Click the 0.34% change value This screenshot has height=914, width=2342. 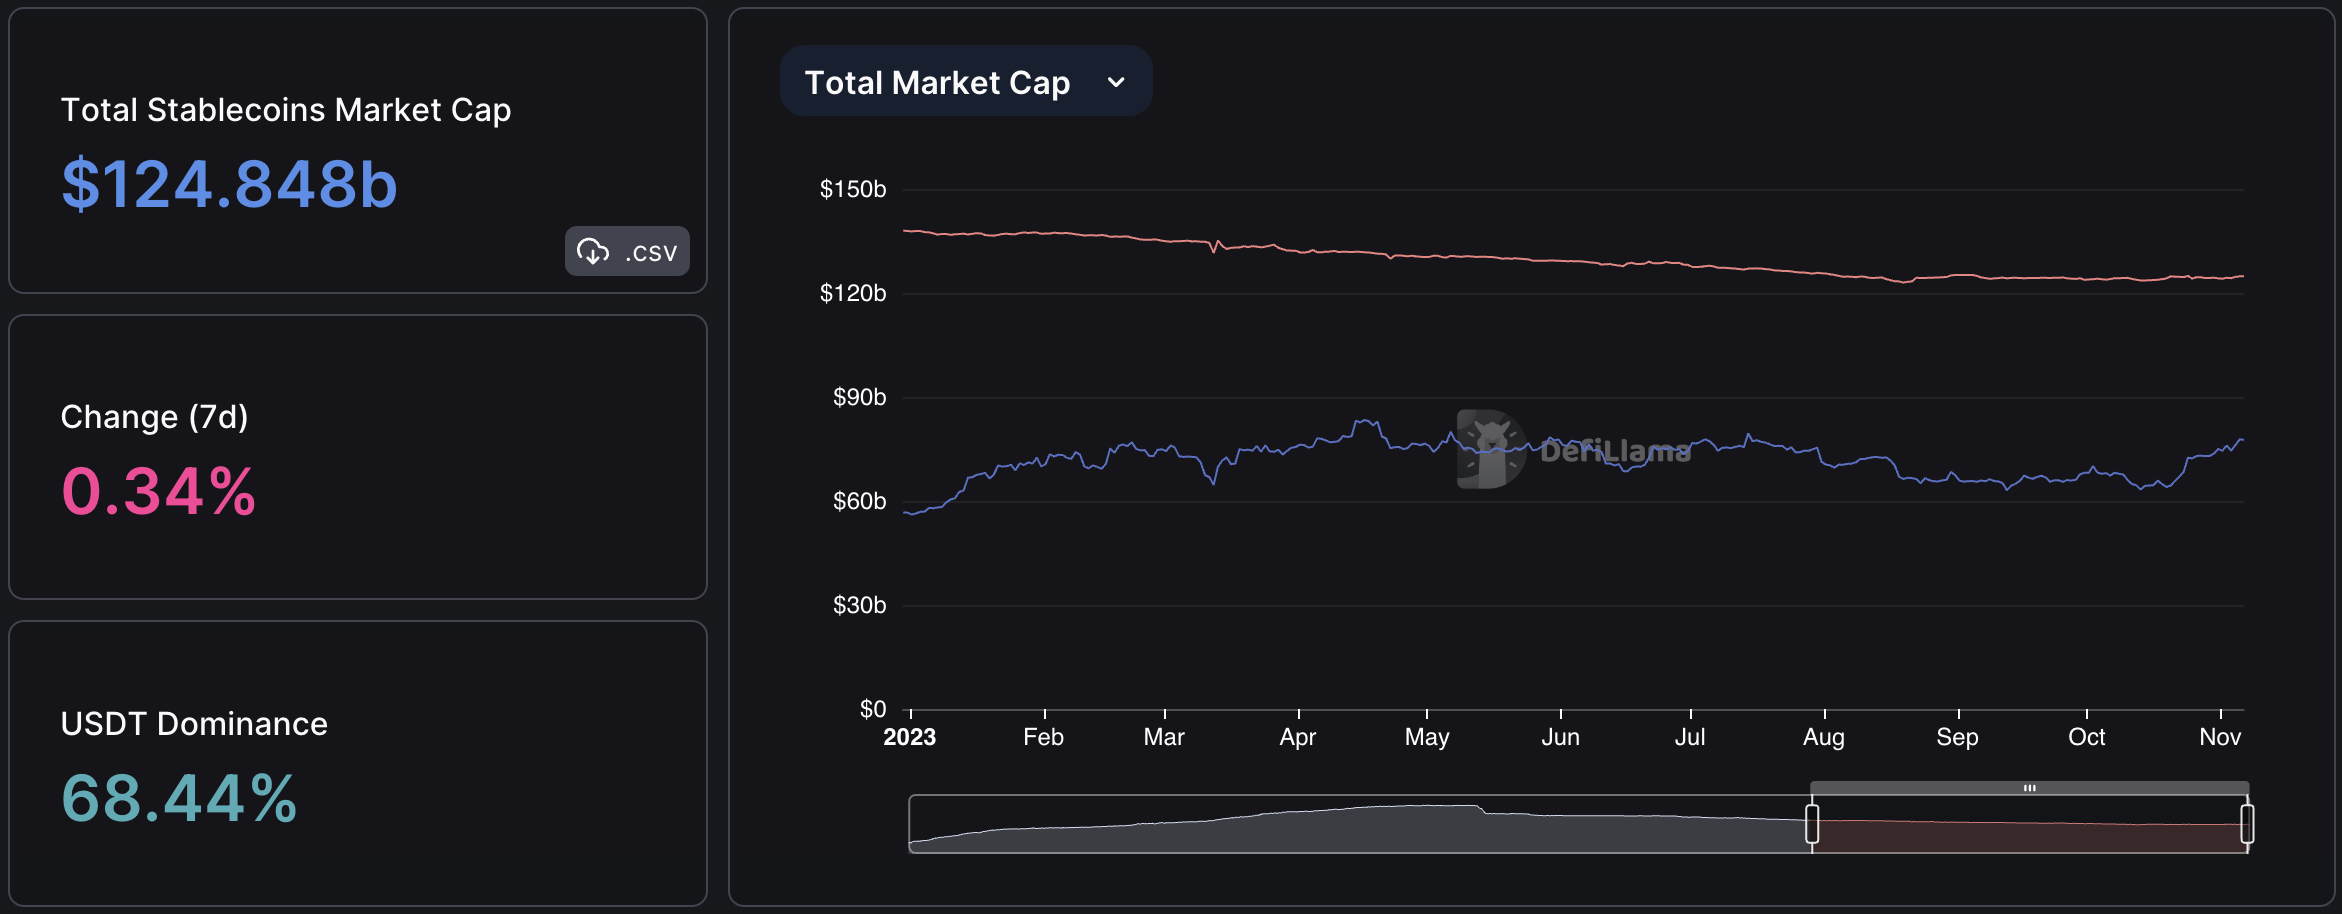coord(159,492)
